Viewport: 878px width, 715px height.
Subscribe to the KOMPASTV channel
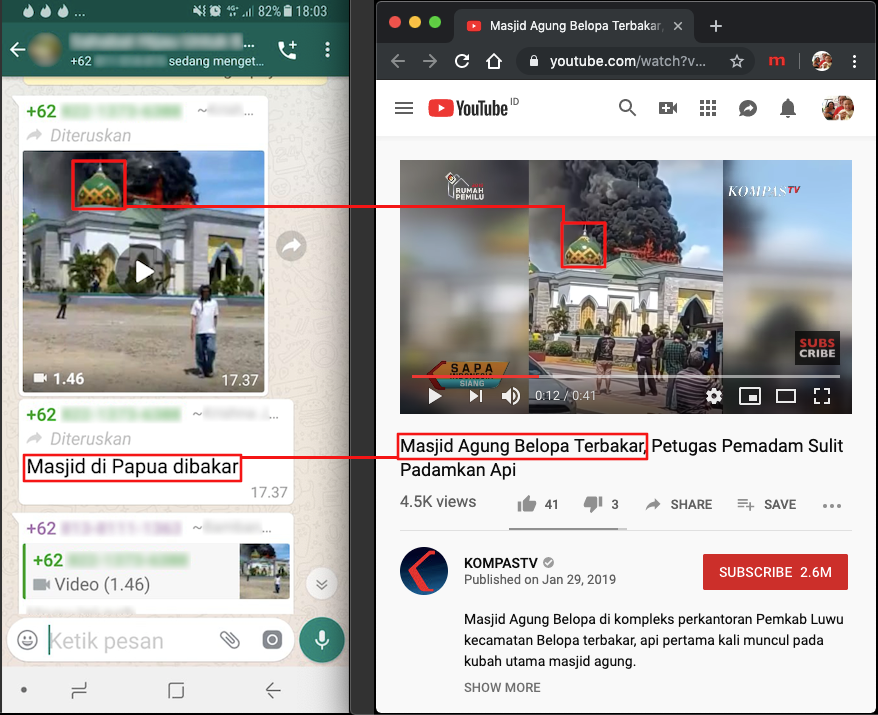(x=775, y=572)
